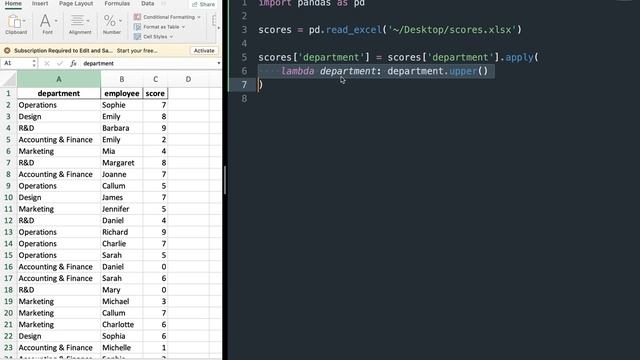Image resolution: width=640 pixels, height=360 pixels.
Task: Click the employee header cell
Action: (x=122, y=93)
